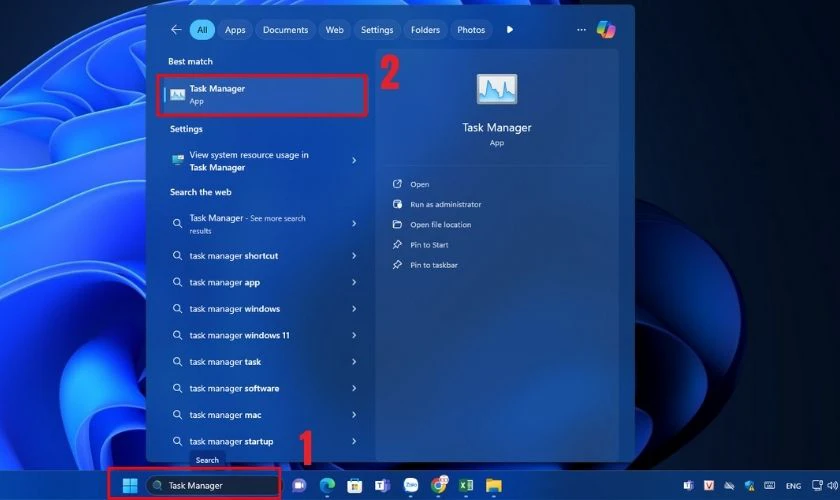Open Microsoft Teams from taskbar
The height and width of the screenshot is (500, 840).
[x=382, y=486]
